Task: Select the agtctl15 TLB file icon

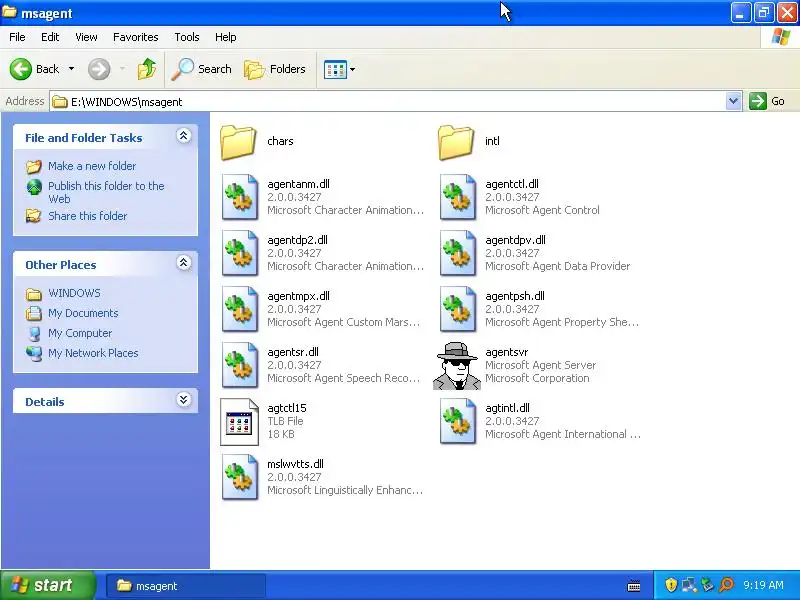Action: tap(239, 421)
